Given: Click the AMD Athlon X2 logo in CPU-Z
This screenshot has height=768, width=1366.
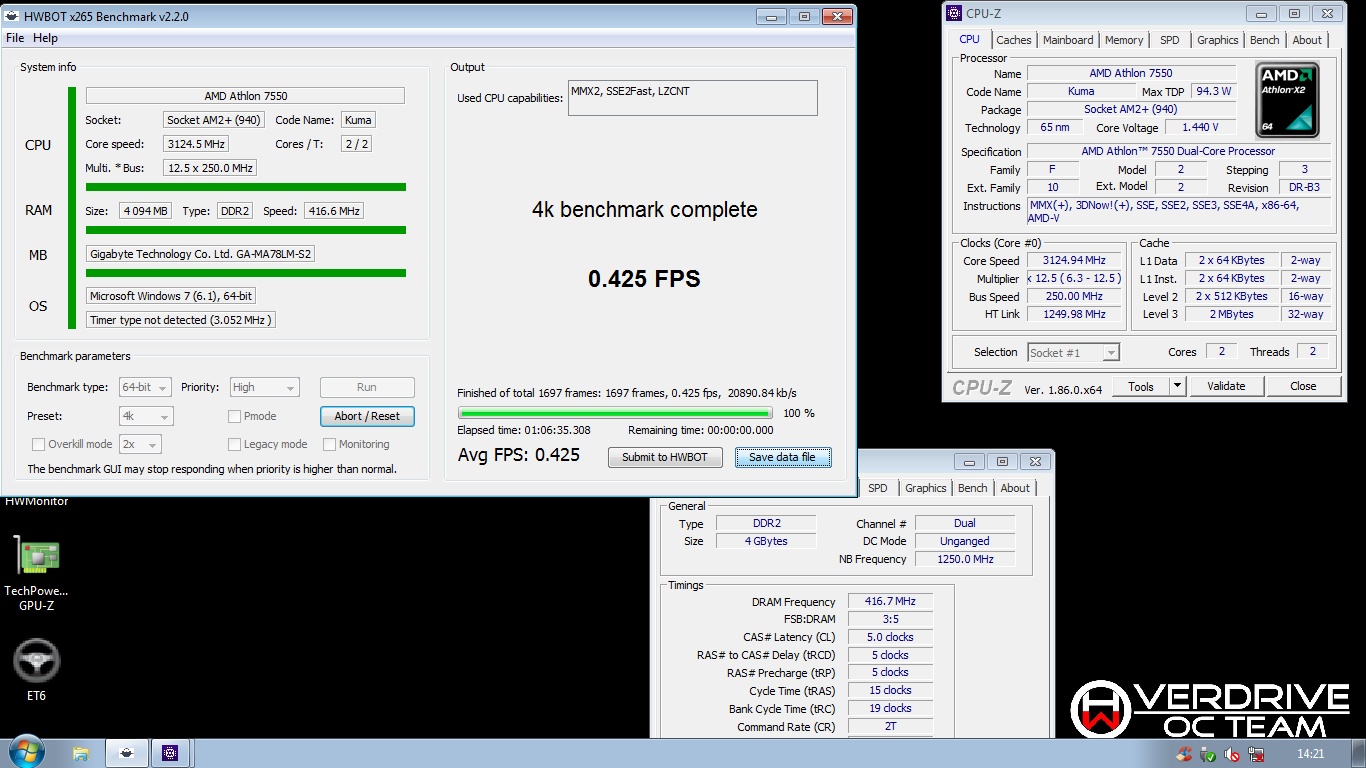Looking at the screenshot, I should point(1287,100).
